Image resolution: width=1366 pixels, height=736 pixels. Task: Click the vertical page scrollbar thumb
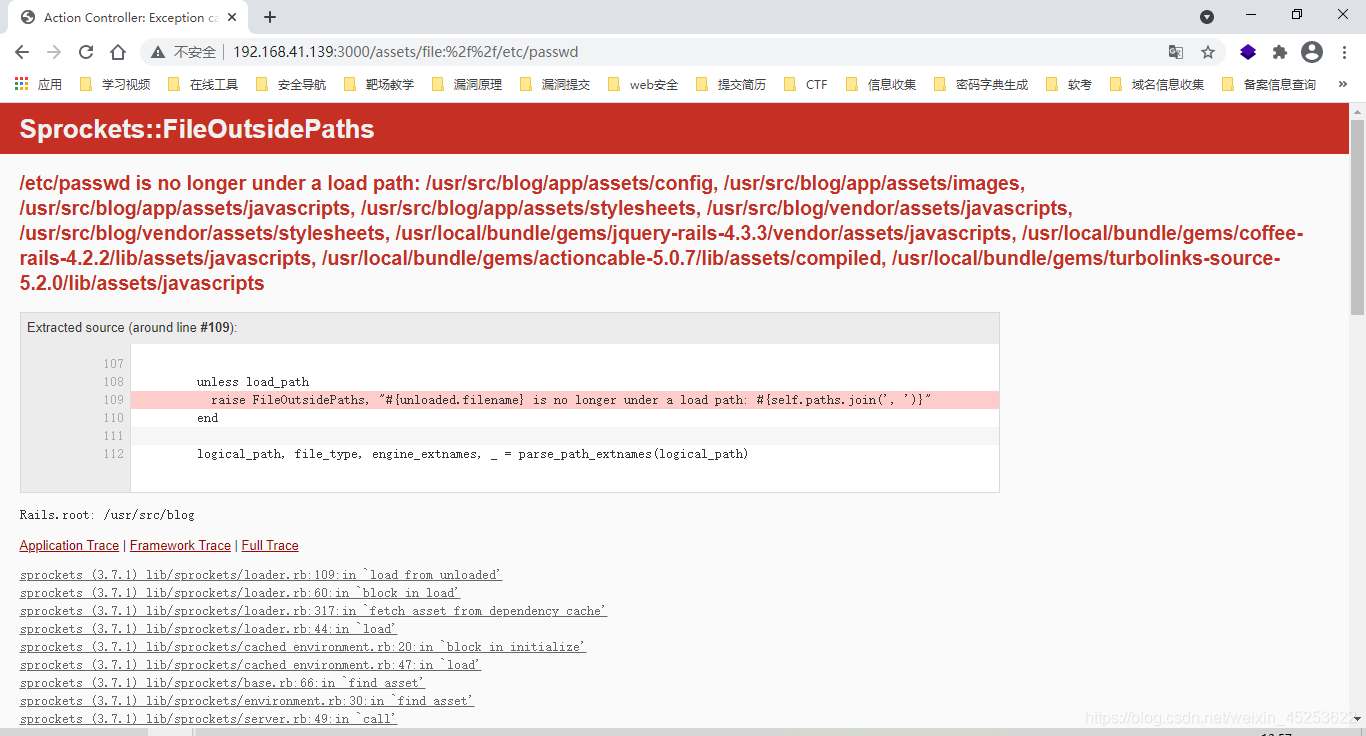1357,217
